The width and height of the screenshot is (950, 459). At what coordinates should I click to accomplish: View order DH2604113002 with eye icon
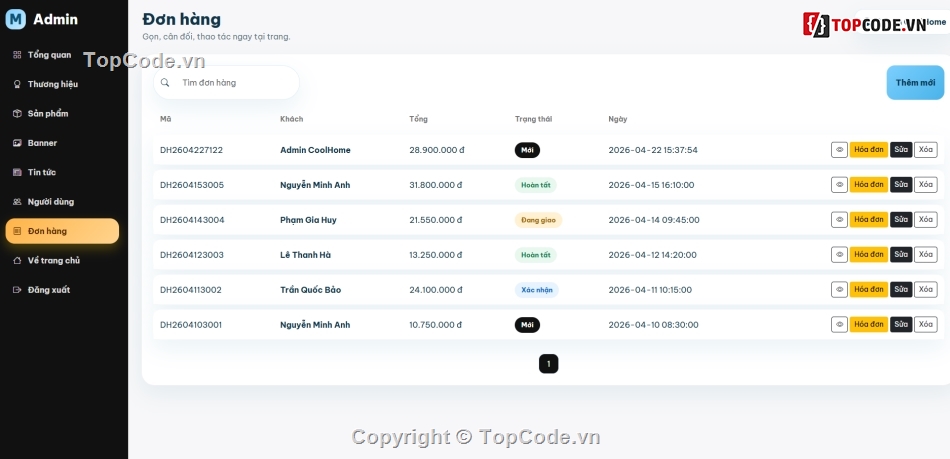[839, 289]
